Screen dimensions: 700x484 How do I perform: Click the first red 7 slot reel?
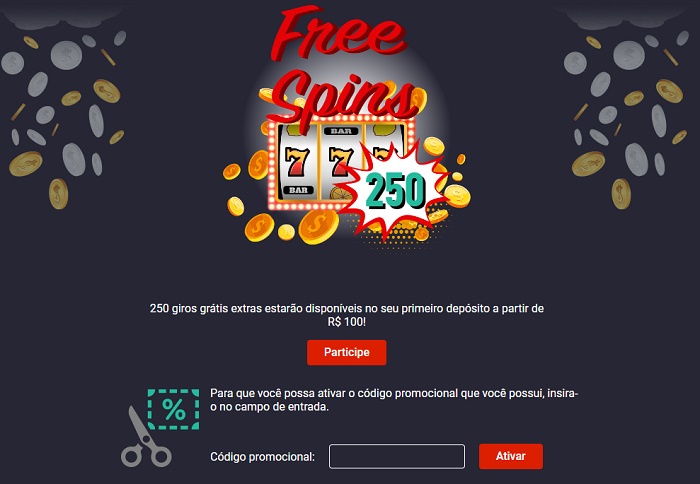(297, 162)
